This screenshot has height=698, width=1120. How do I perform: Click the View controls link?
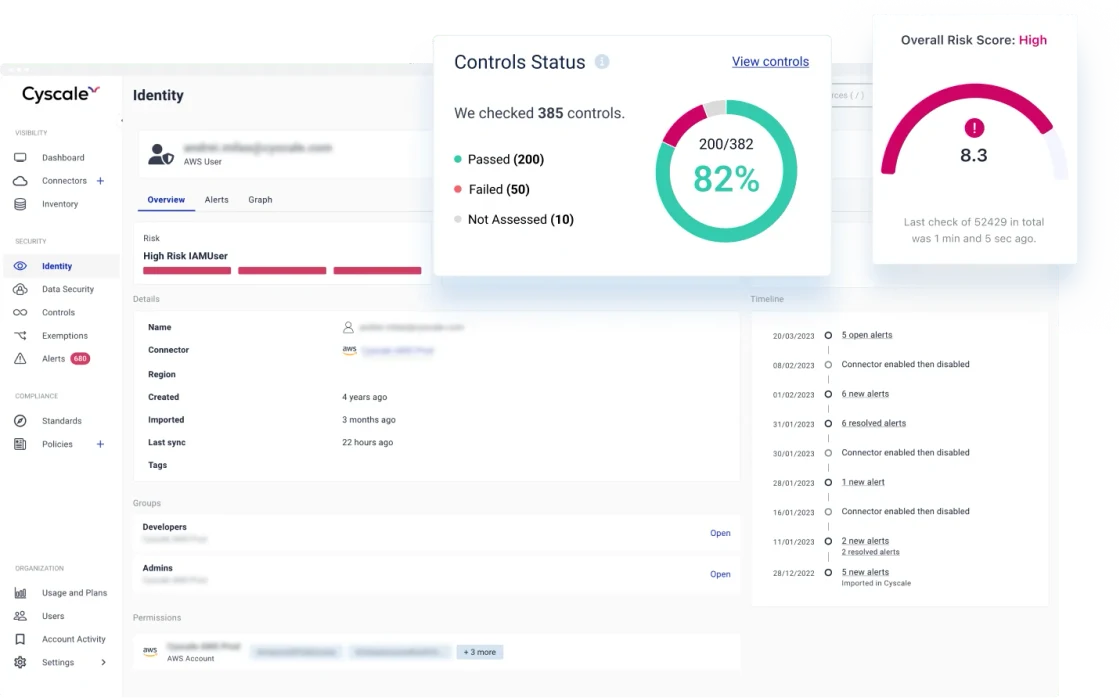[x=770, y=61]
